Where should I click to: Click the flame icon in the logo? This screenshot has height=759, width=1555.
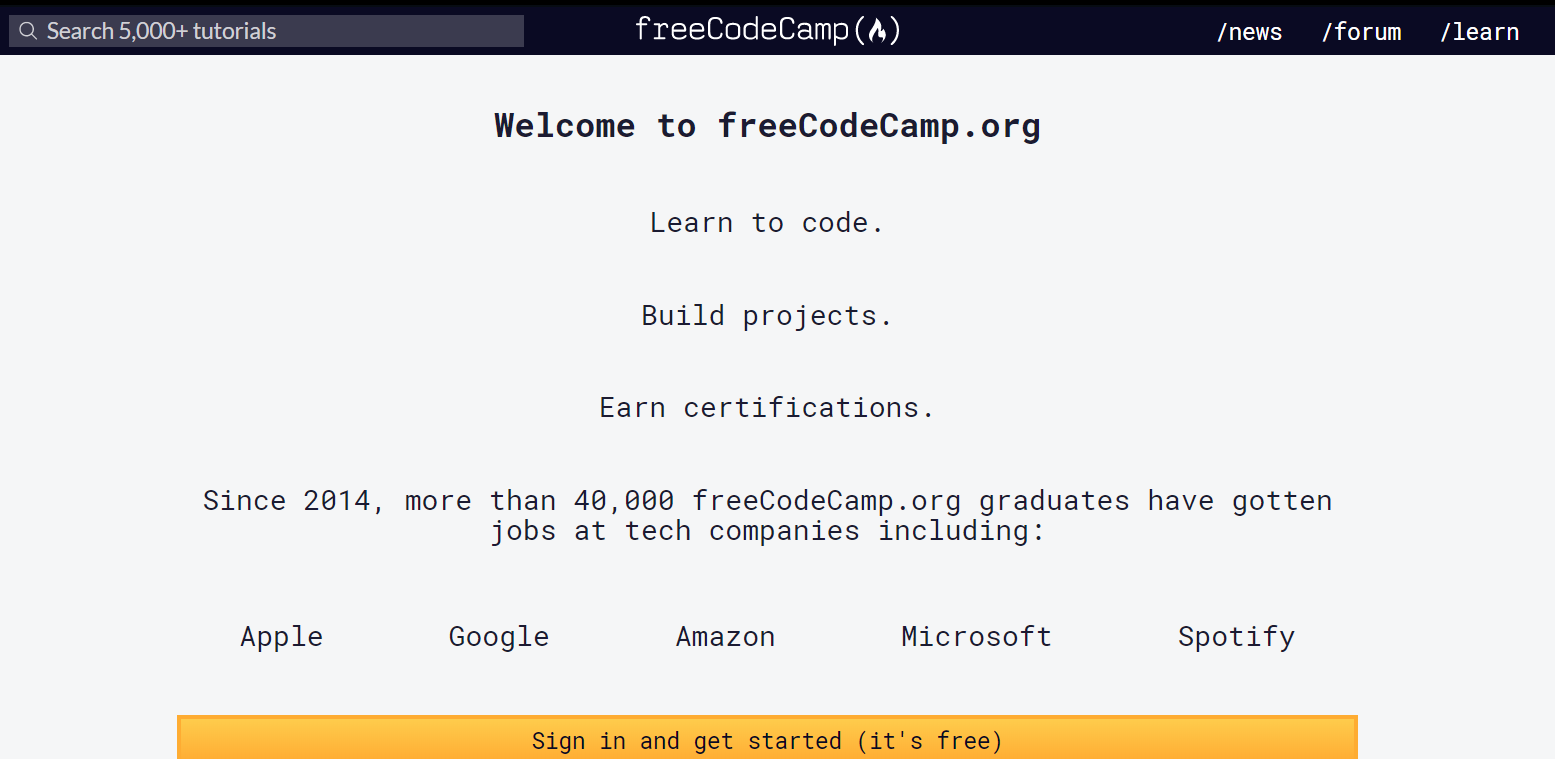pyautogui.click(x=878, y=31)
